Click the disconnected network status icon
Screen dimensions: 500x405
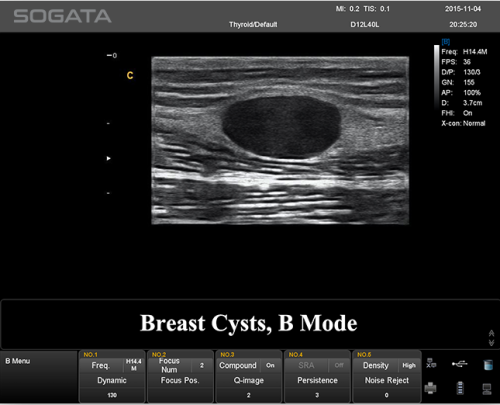click(x=431, y=364)
